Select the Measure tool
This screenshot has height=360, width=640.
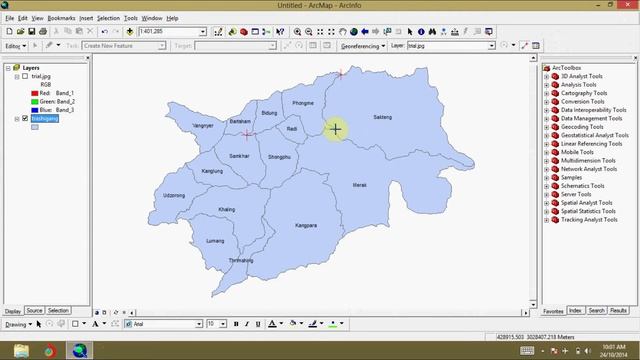455,31
